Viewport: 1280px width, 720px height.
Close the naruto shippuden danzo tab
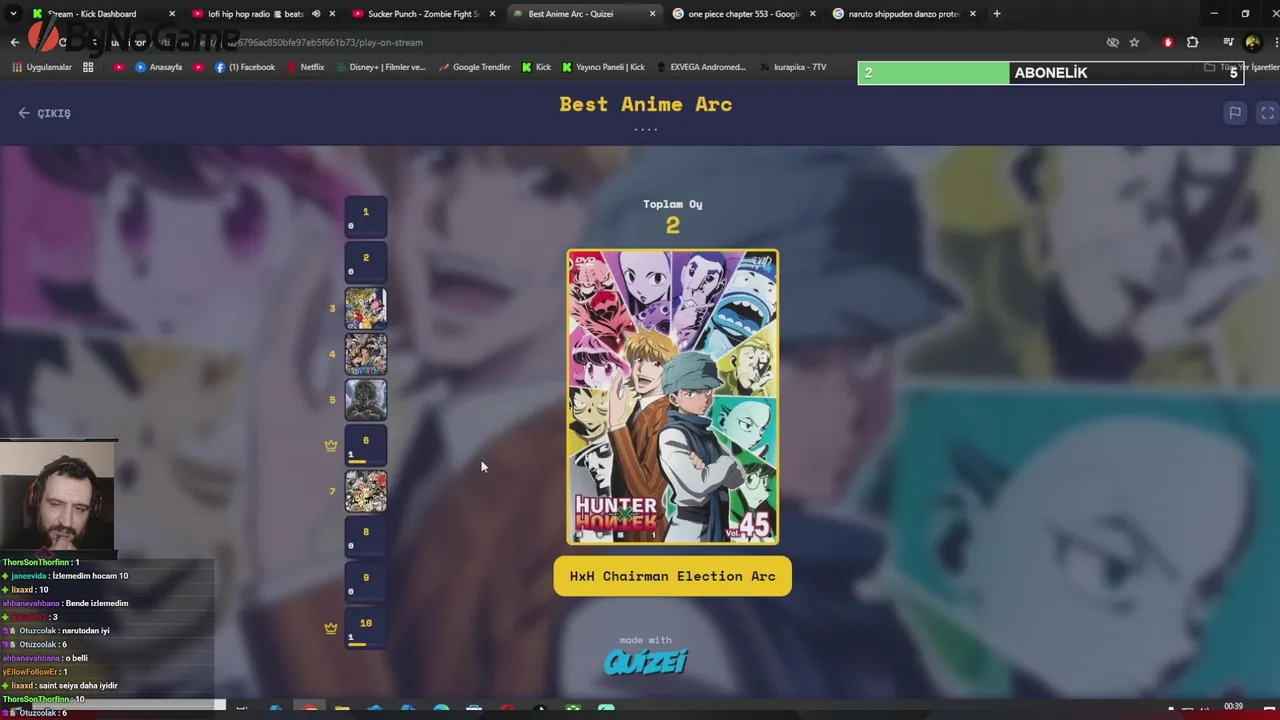tap(972, 14)
